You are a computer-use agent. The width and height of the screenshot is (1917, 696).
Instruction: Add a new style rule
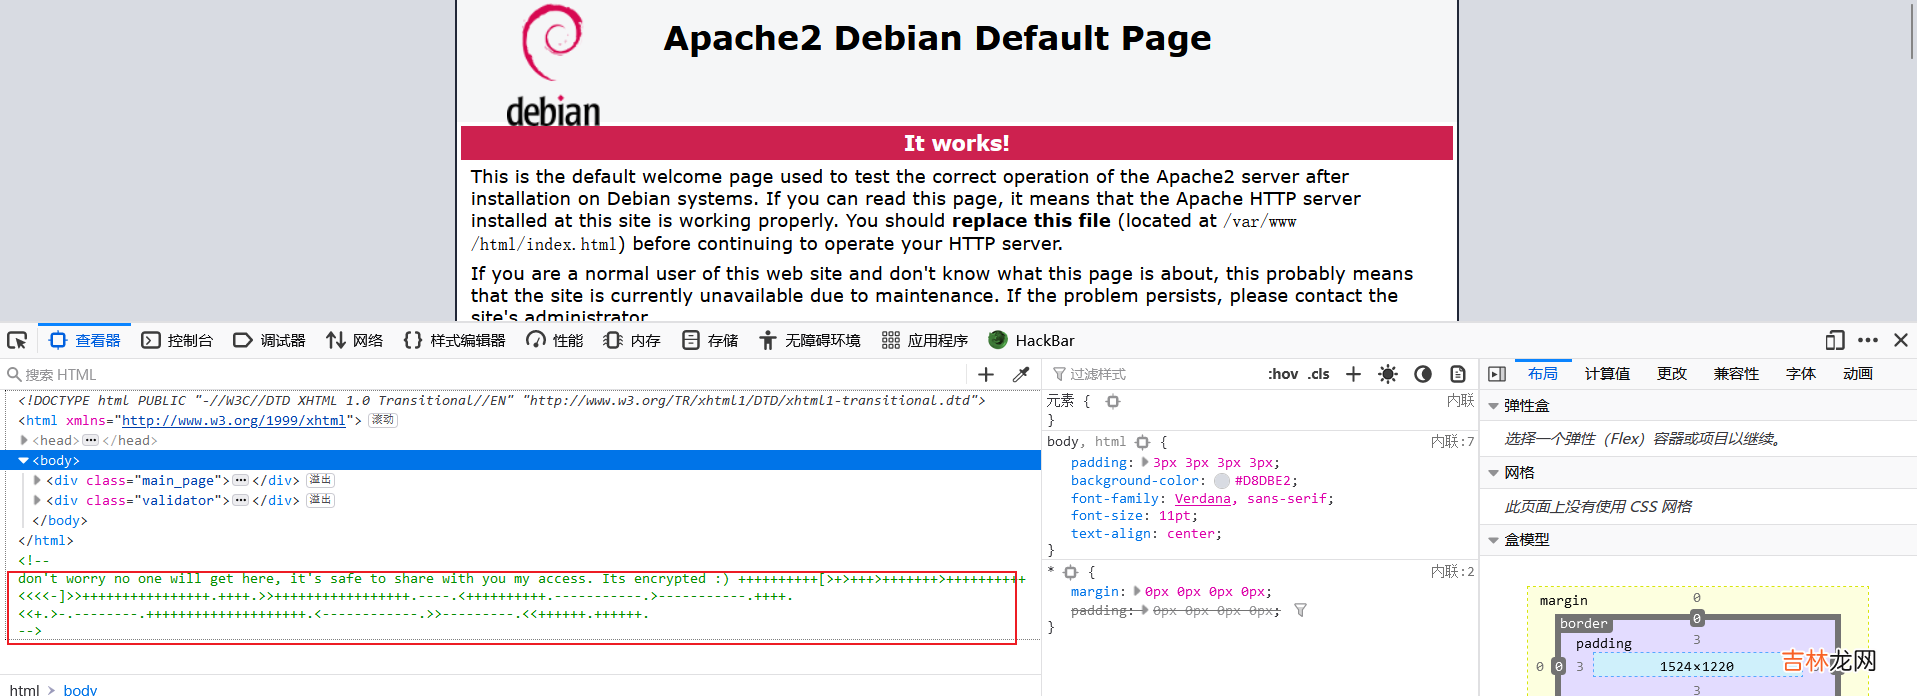coord(1353,374)
